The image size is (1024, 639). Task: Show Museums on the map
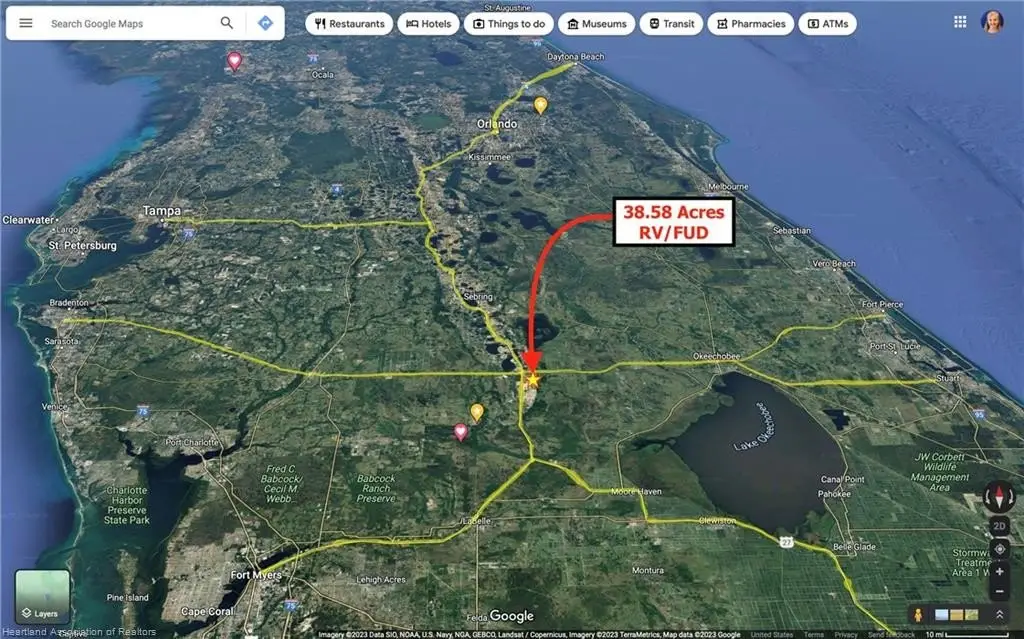(x=597, y=24)
